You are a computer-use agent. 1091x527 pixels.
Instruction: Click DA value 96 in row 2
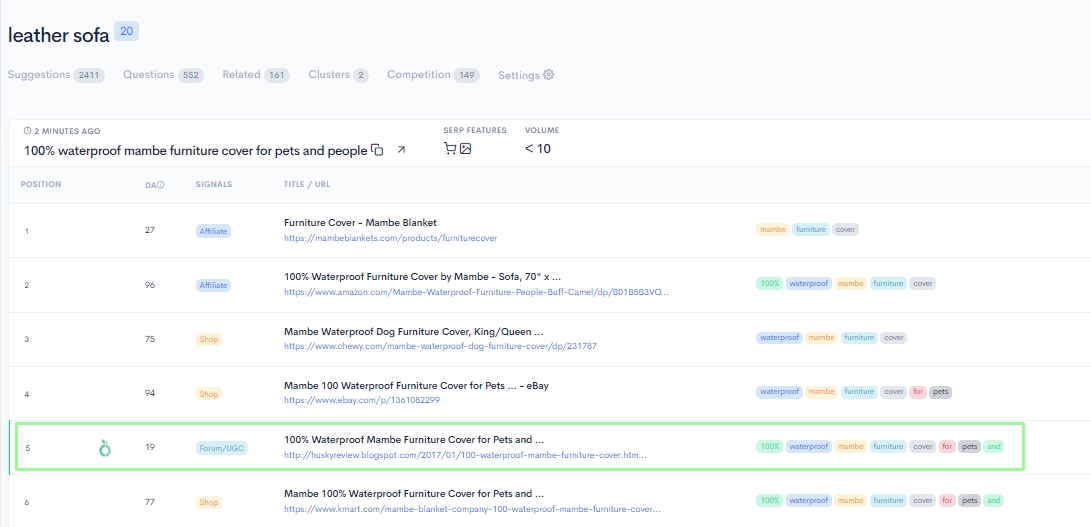pyautogui.click(x=150, y=285)
